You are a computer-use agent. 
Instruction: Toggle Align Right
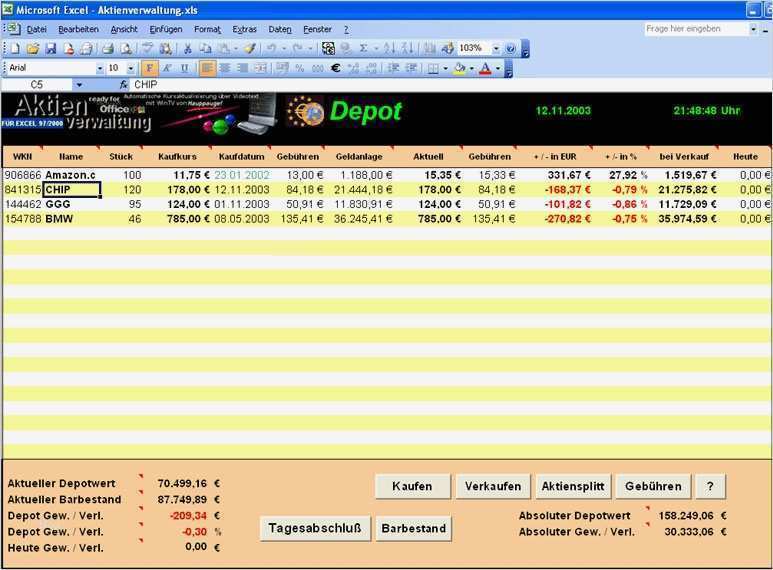pos(243,68)
